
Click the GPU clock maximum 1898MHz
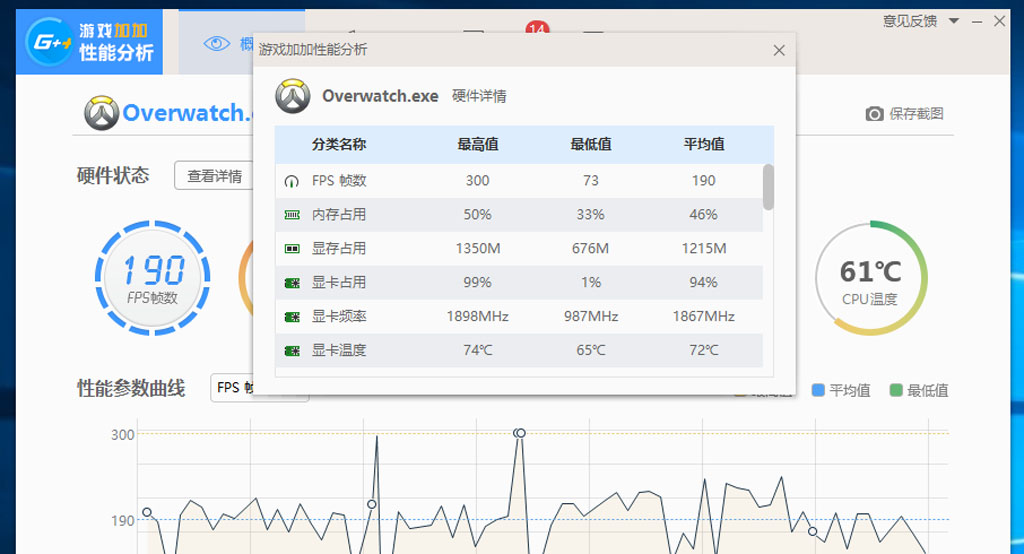point(477,317)
